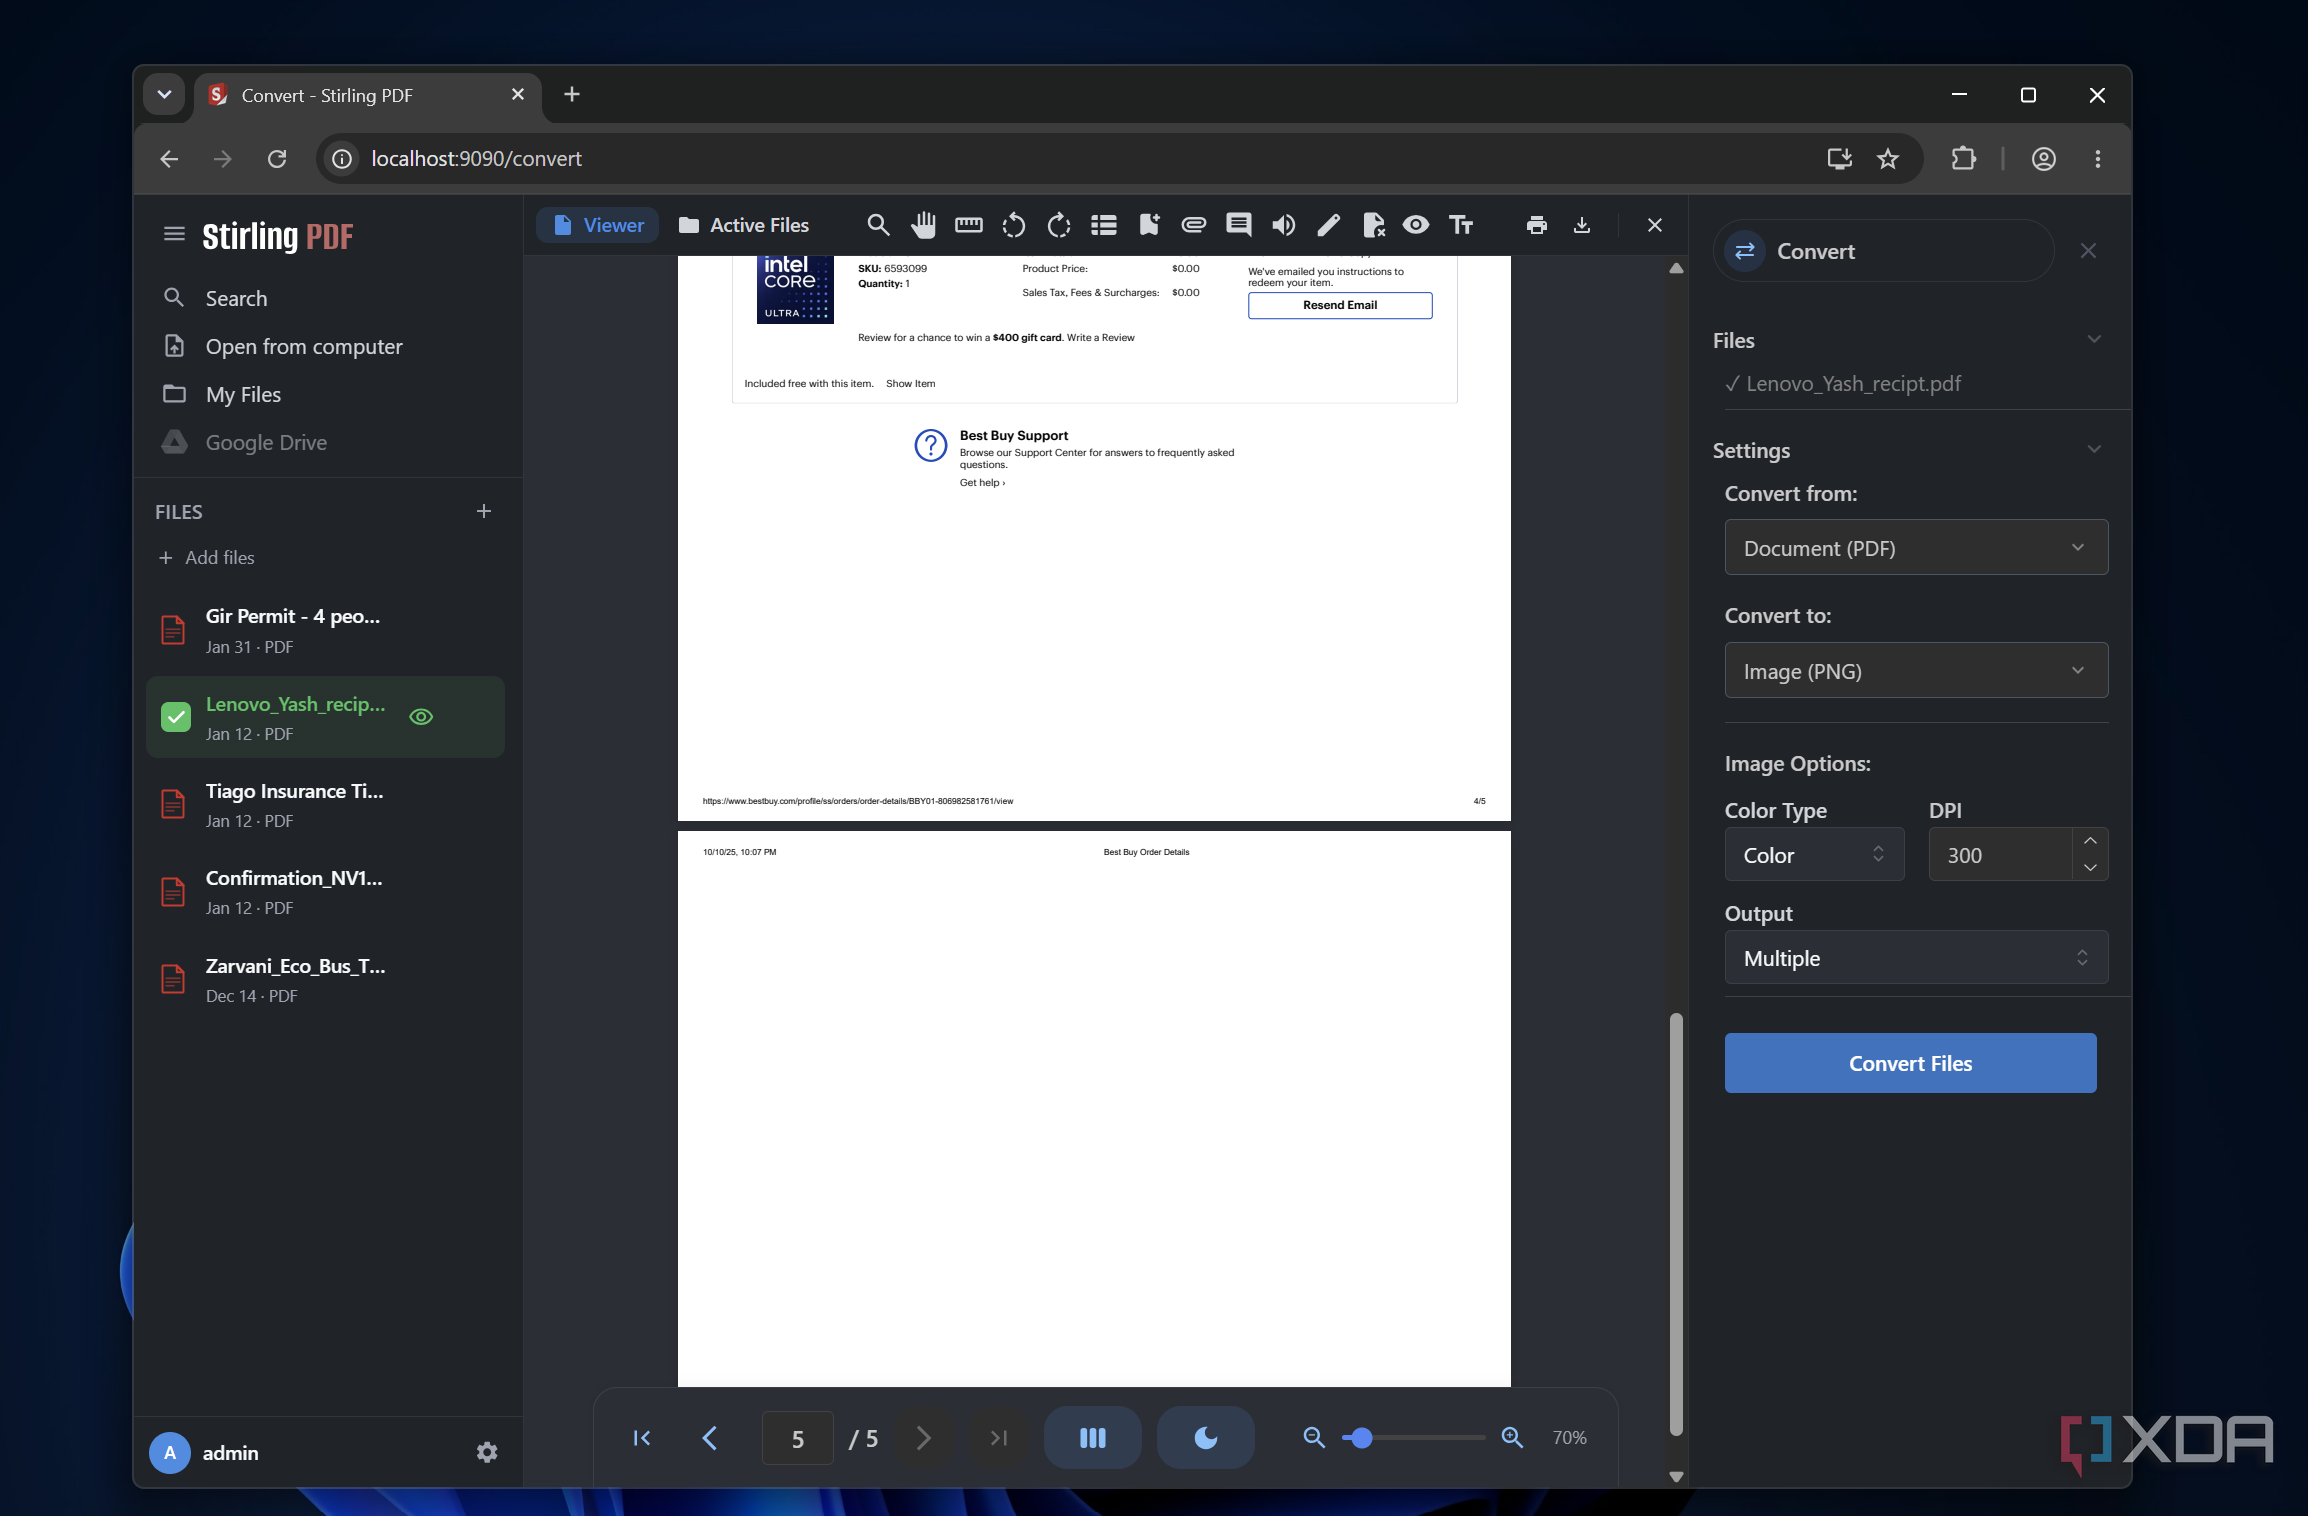Open the Color Type dropdown
This screenshot has height=1516, width=2308.
pos(1814,854)
